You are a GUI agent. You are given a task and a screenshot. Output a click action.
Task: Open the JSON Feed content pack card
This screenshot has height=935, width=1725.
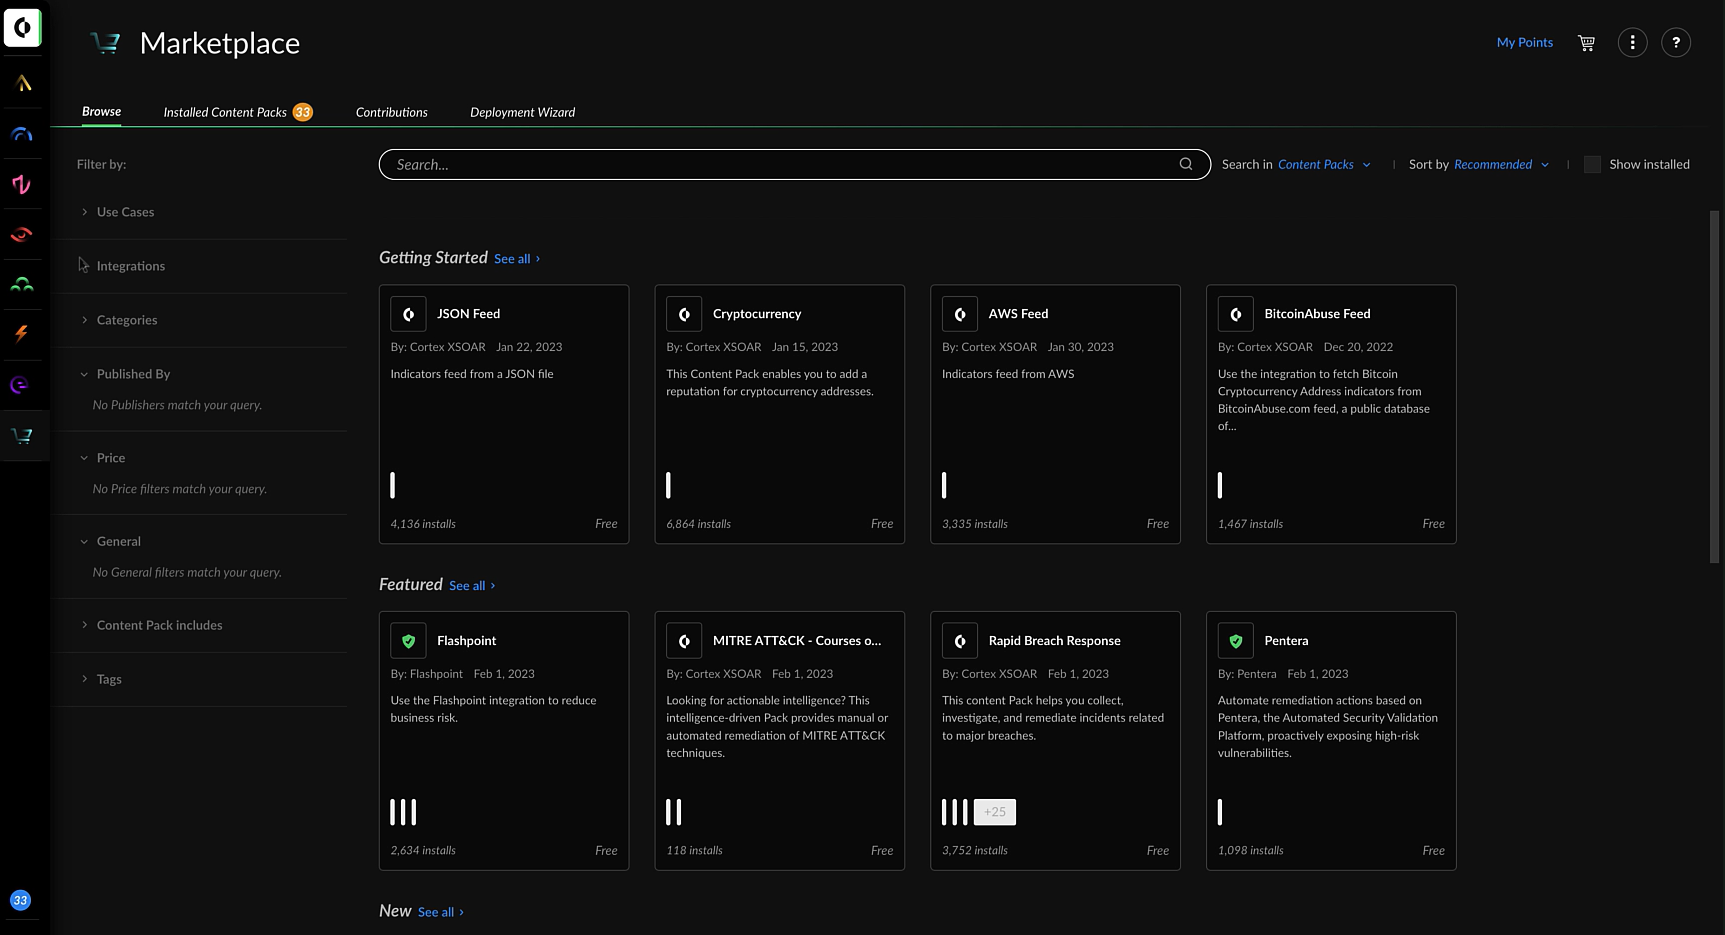pos(504,414)
